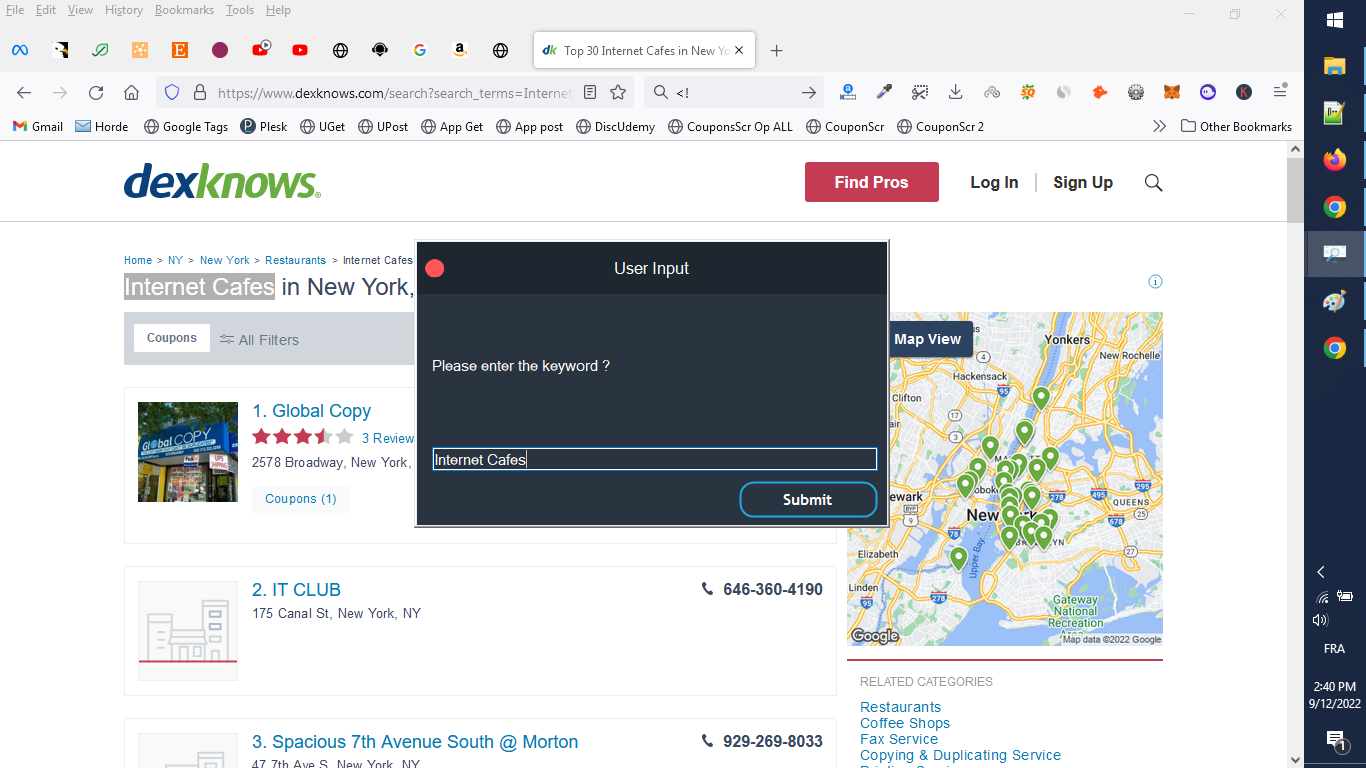Select the ColorZilla eyedropper tool
This screenshot has height=768, width=1366.
tap(884, 92)
